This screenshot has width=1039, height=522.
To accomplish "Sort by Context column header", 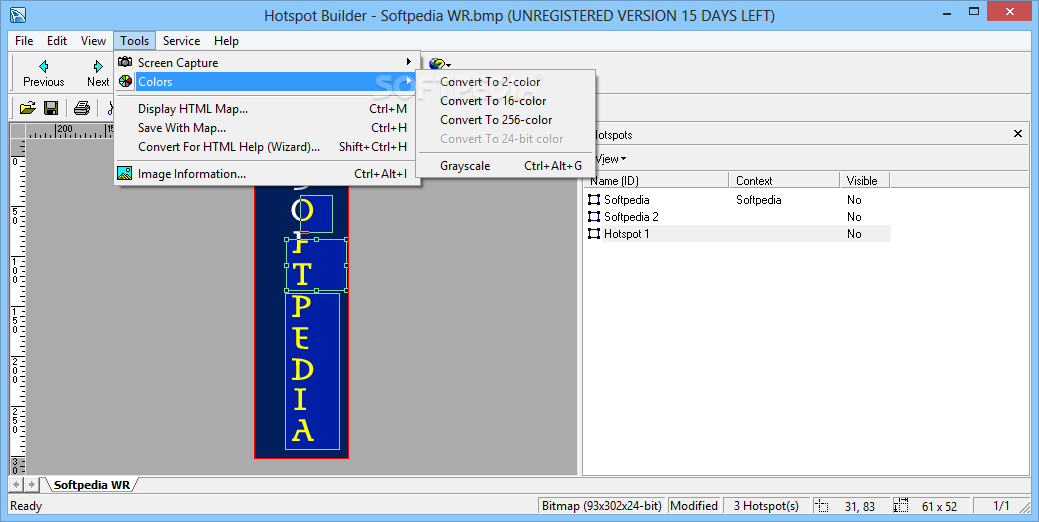I will point(783,180).
